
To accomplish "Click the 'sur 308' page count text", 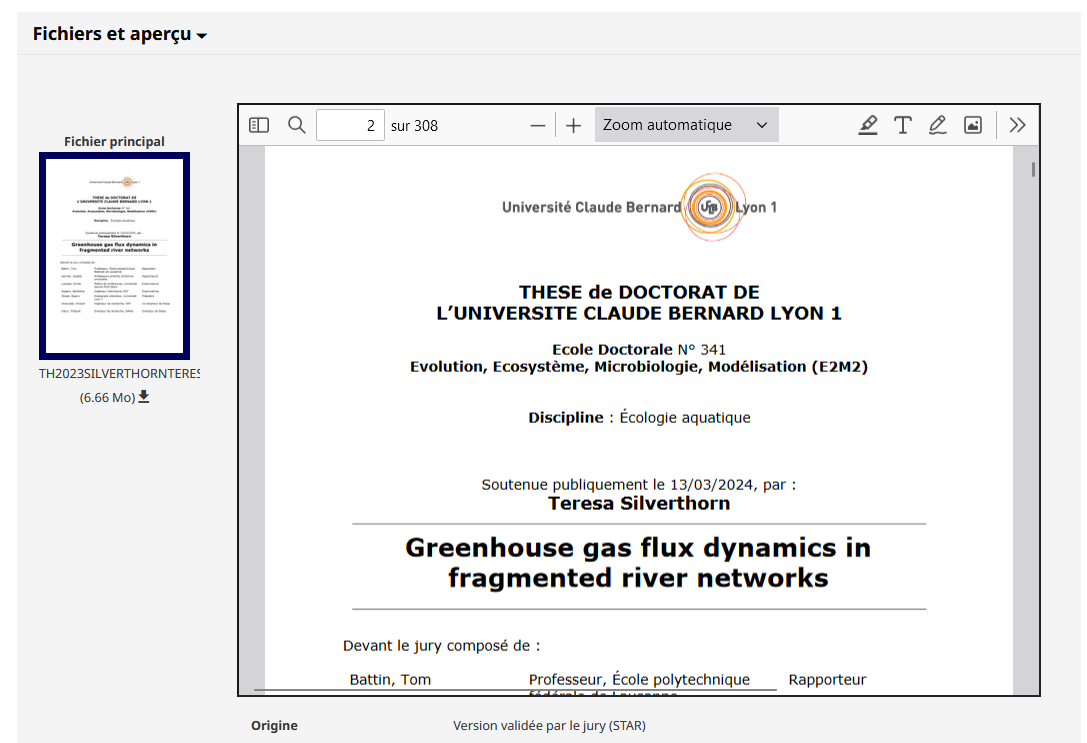I will [415, 126].
